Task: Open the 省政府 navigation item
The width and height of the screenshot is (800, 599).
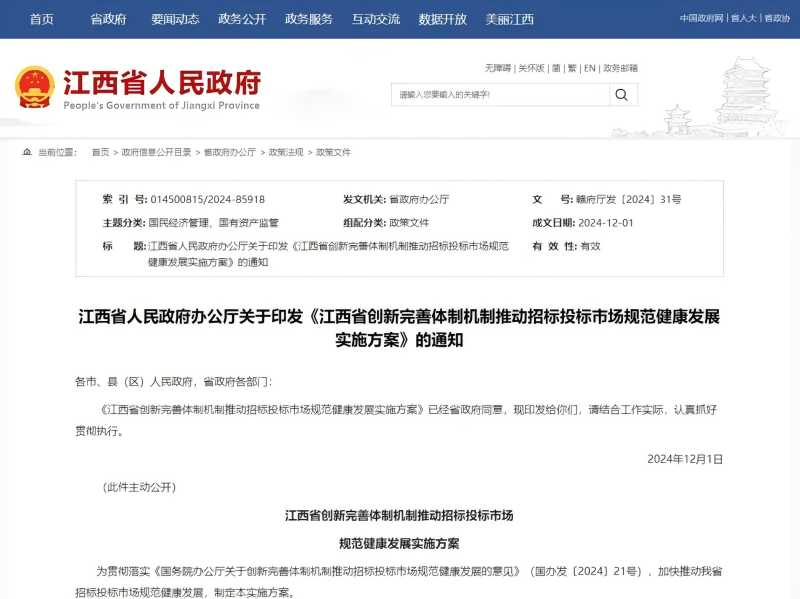Action: point(108,19)
